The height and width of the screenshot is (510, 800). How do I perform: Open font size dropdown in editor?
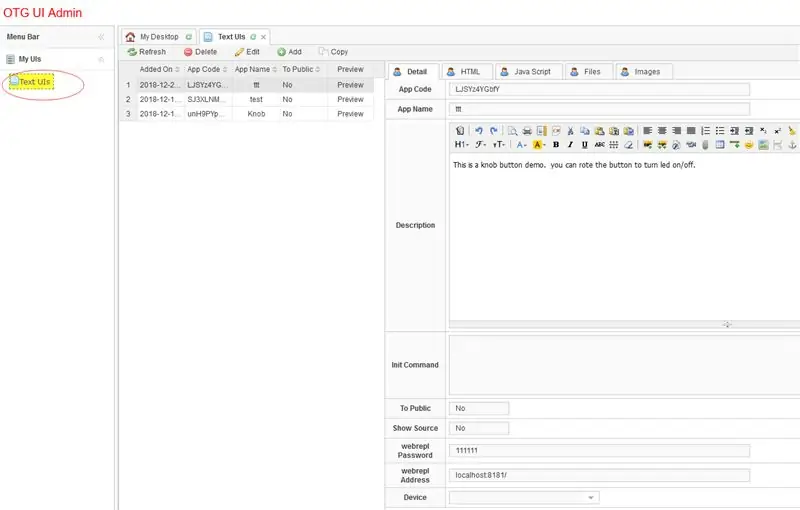[x=498, y=145]
